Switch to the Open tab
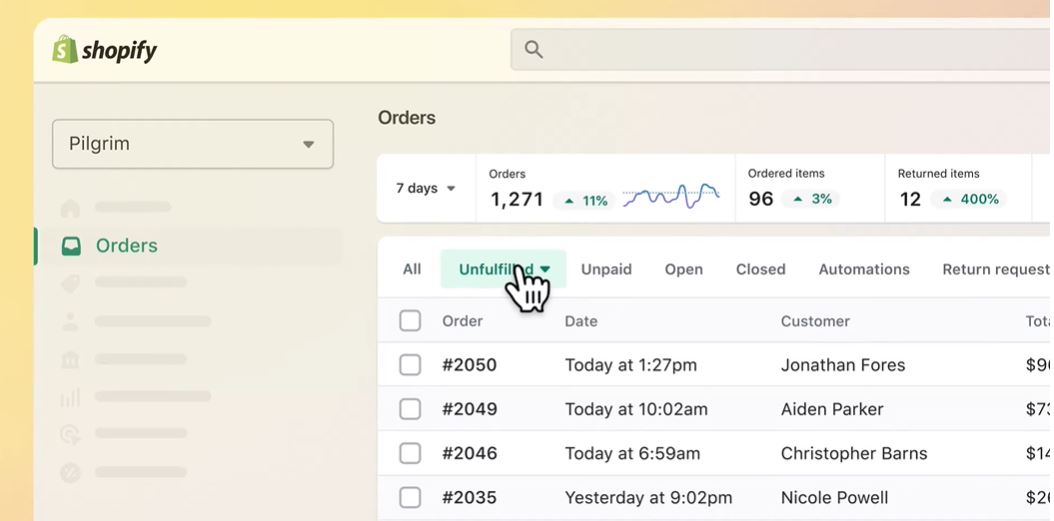This screenshot has width=1054, height=521. click(x=684, y=270)
